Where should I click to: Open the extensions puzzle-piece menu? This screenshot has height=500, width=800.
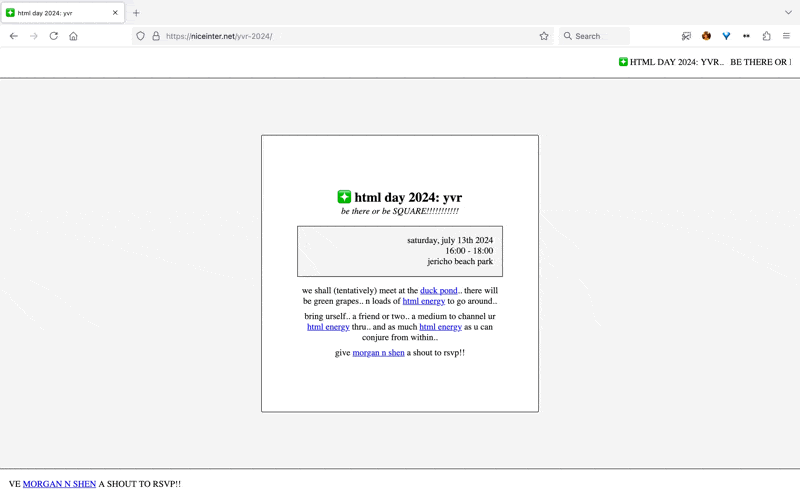(766, 36)
